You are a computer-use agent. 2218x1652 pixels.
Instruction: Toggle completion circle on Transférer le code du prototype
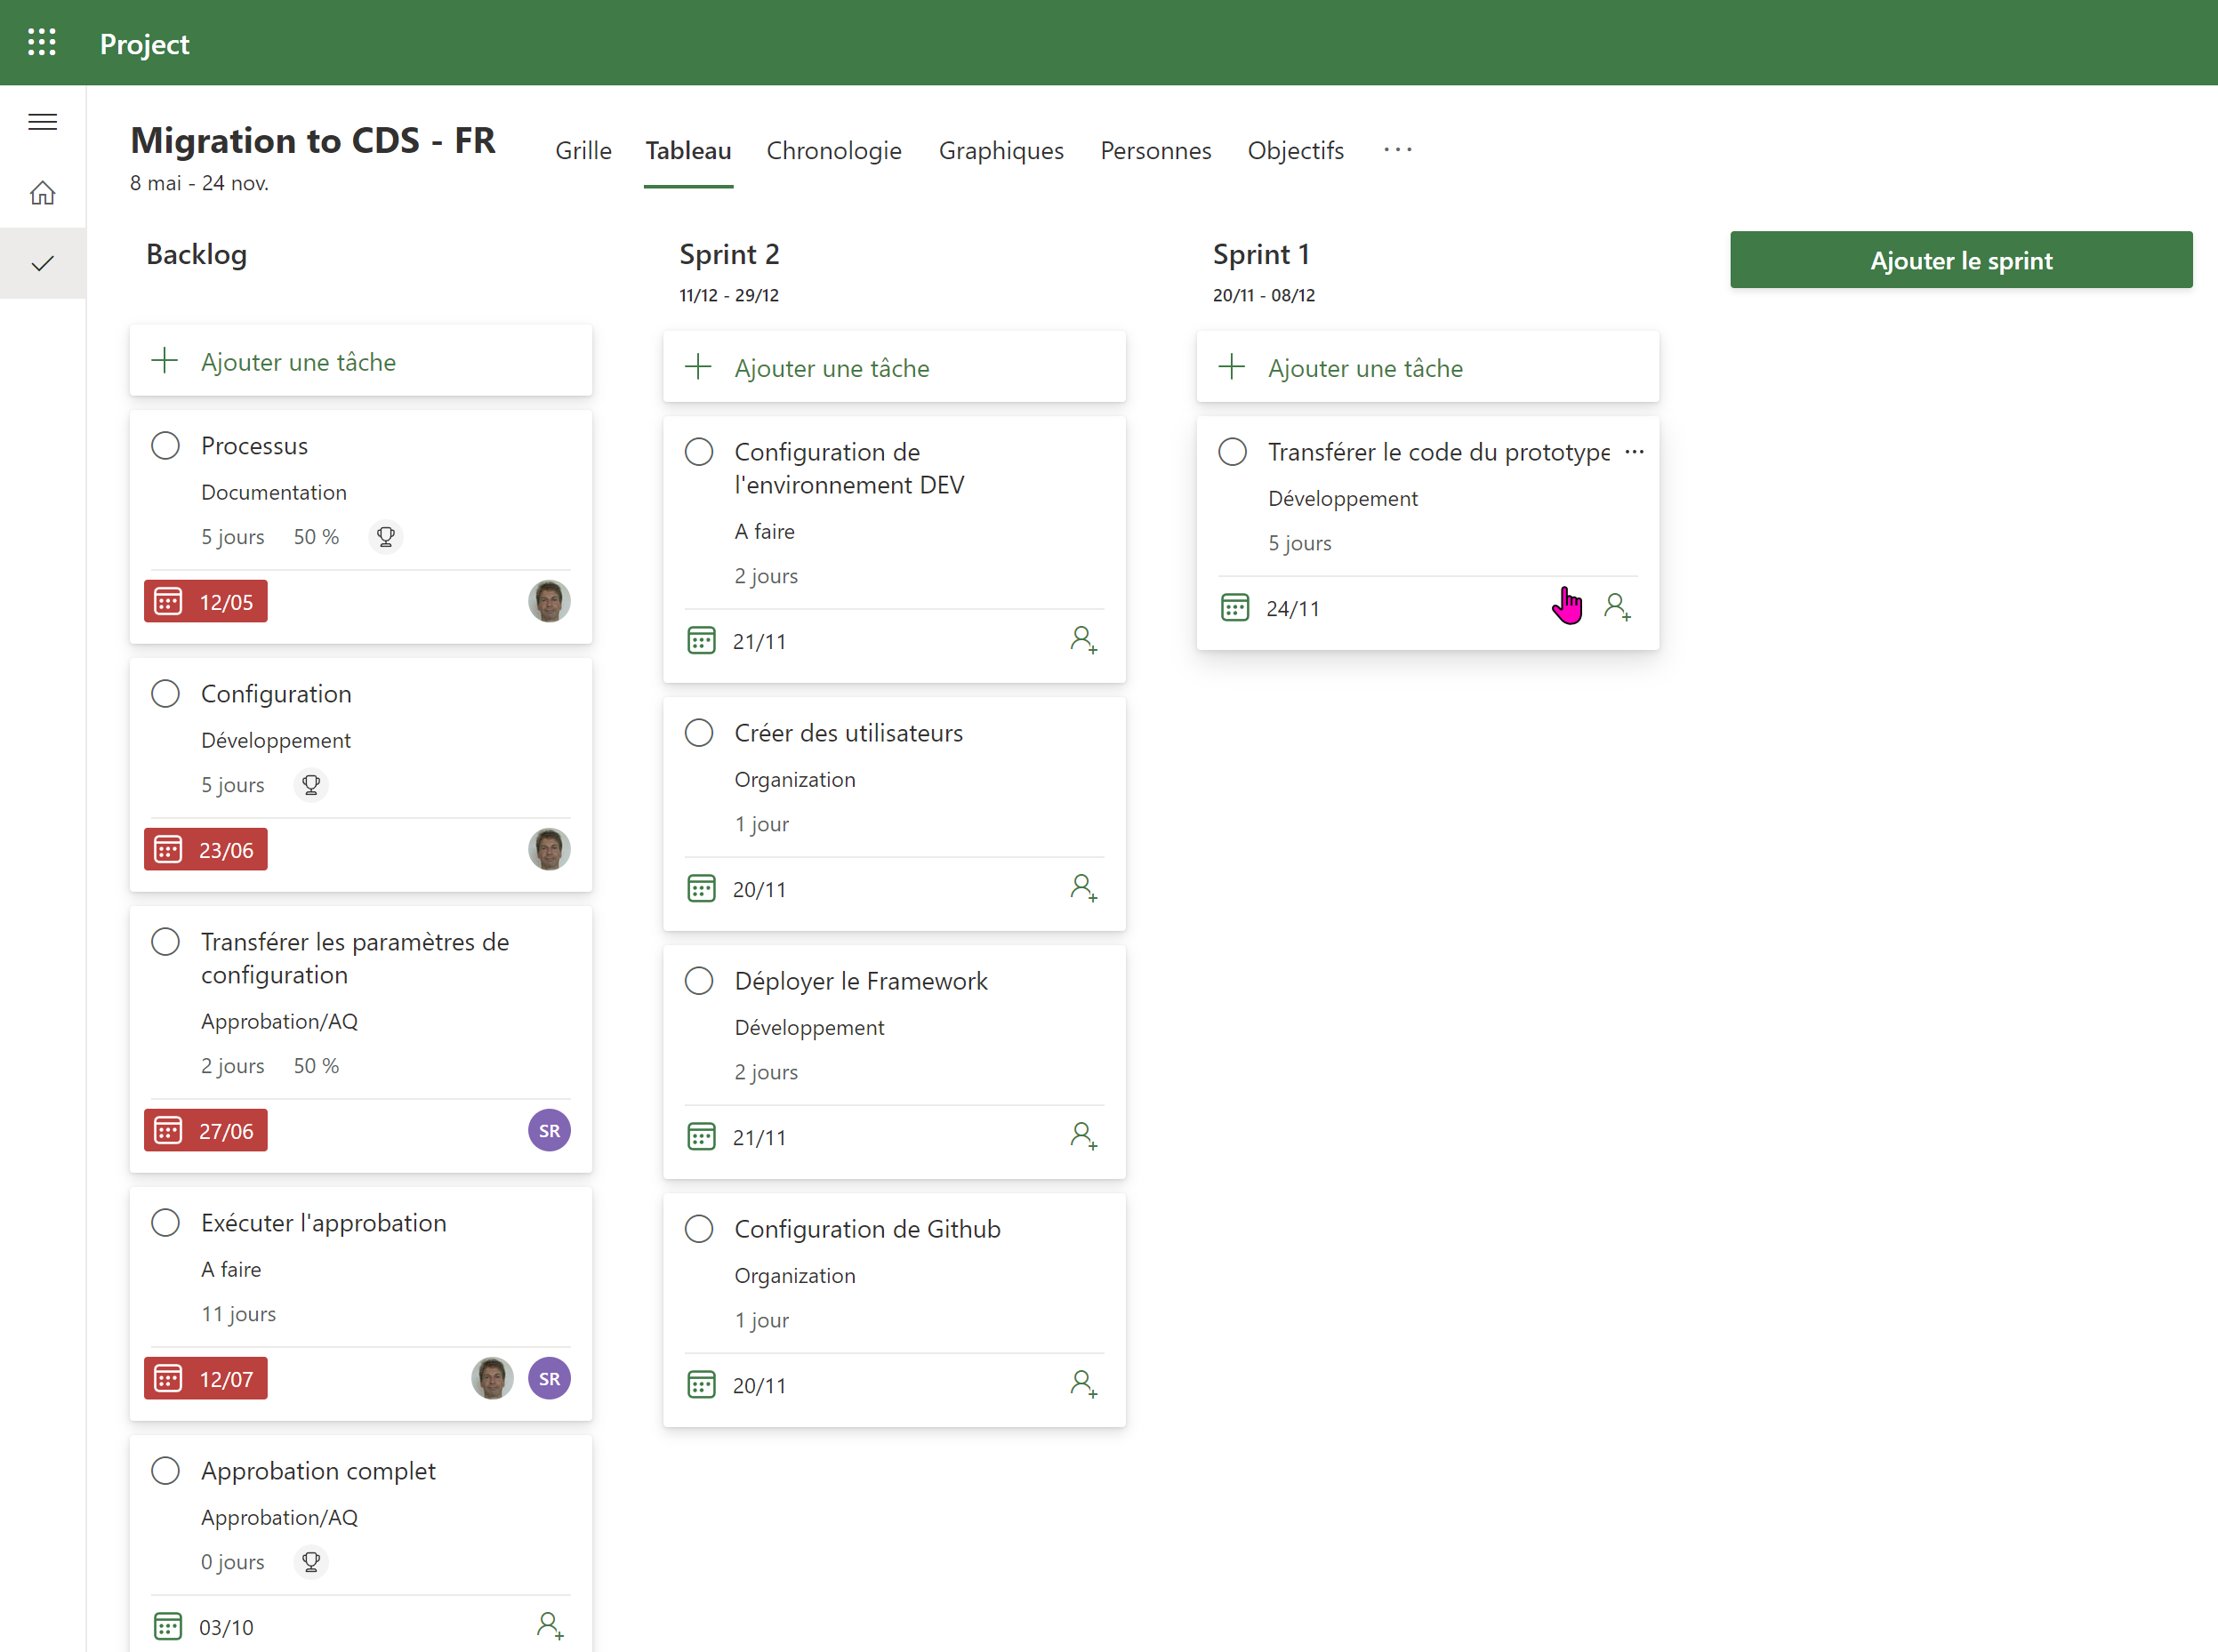click(1233, 452)
